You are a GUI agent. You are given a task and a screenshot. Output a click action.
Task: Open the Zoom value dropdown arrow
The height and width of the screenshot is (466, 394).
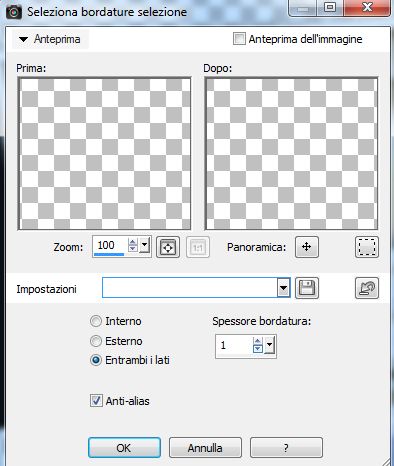coord(144,245)
